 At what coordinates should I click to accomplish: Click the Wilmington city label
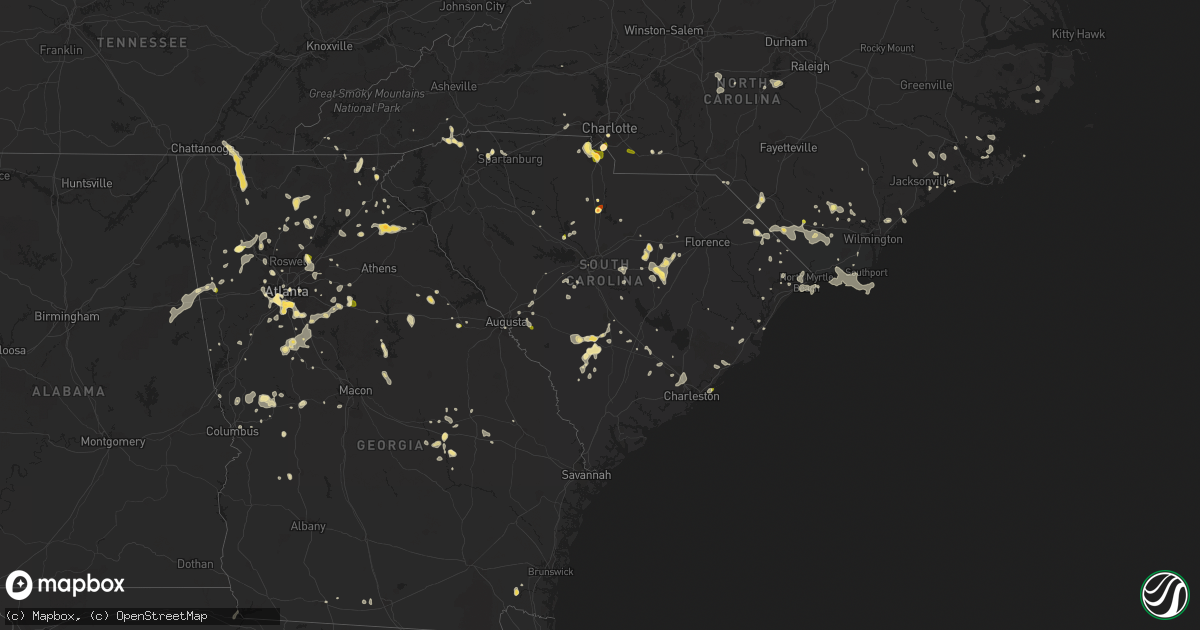872,239
